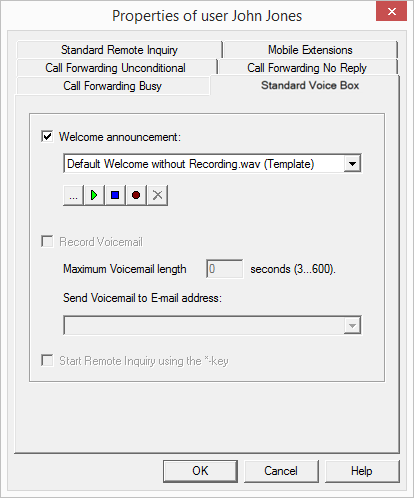Screen dimensions: 414x498
Task: Play the welcome announcement
Action: pos(94,195)
